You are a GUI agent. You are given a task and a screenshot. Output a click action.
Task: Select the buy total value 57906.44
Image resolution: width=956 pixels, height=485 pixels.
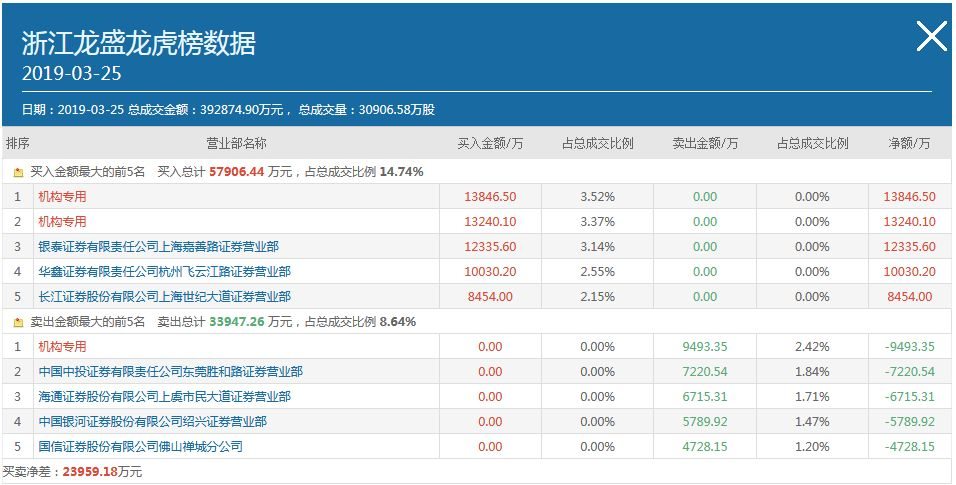click(237, 172)
